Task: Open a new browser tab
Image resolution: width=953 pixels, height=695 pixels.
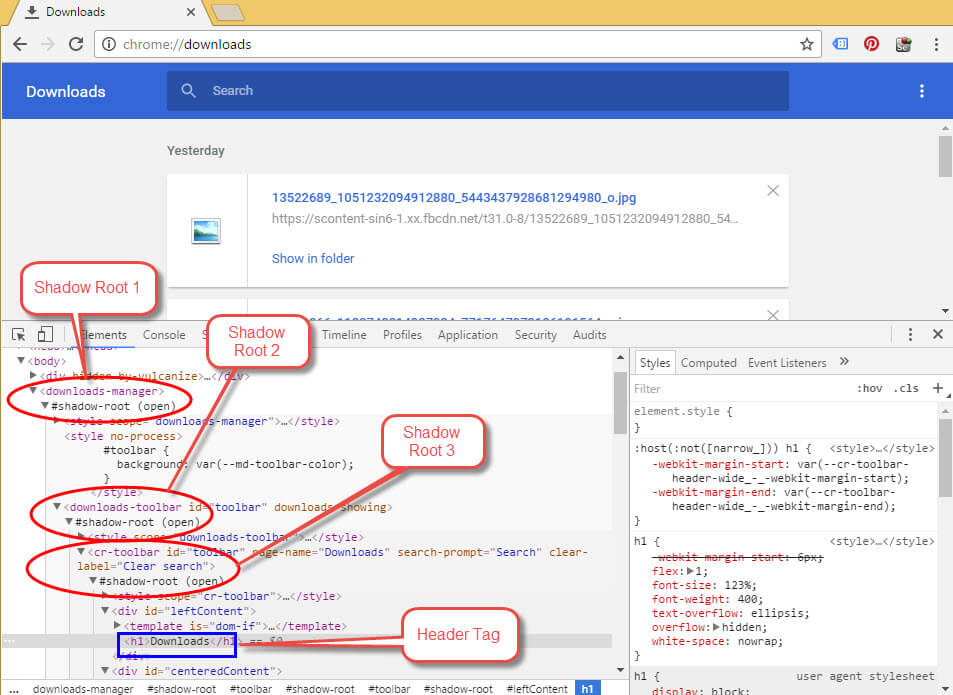Action: point(228,12)
